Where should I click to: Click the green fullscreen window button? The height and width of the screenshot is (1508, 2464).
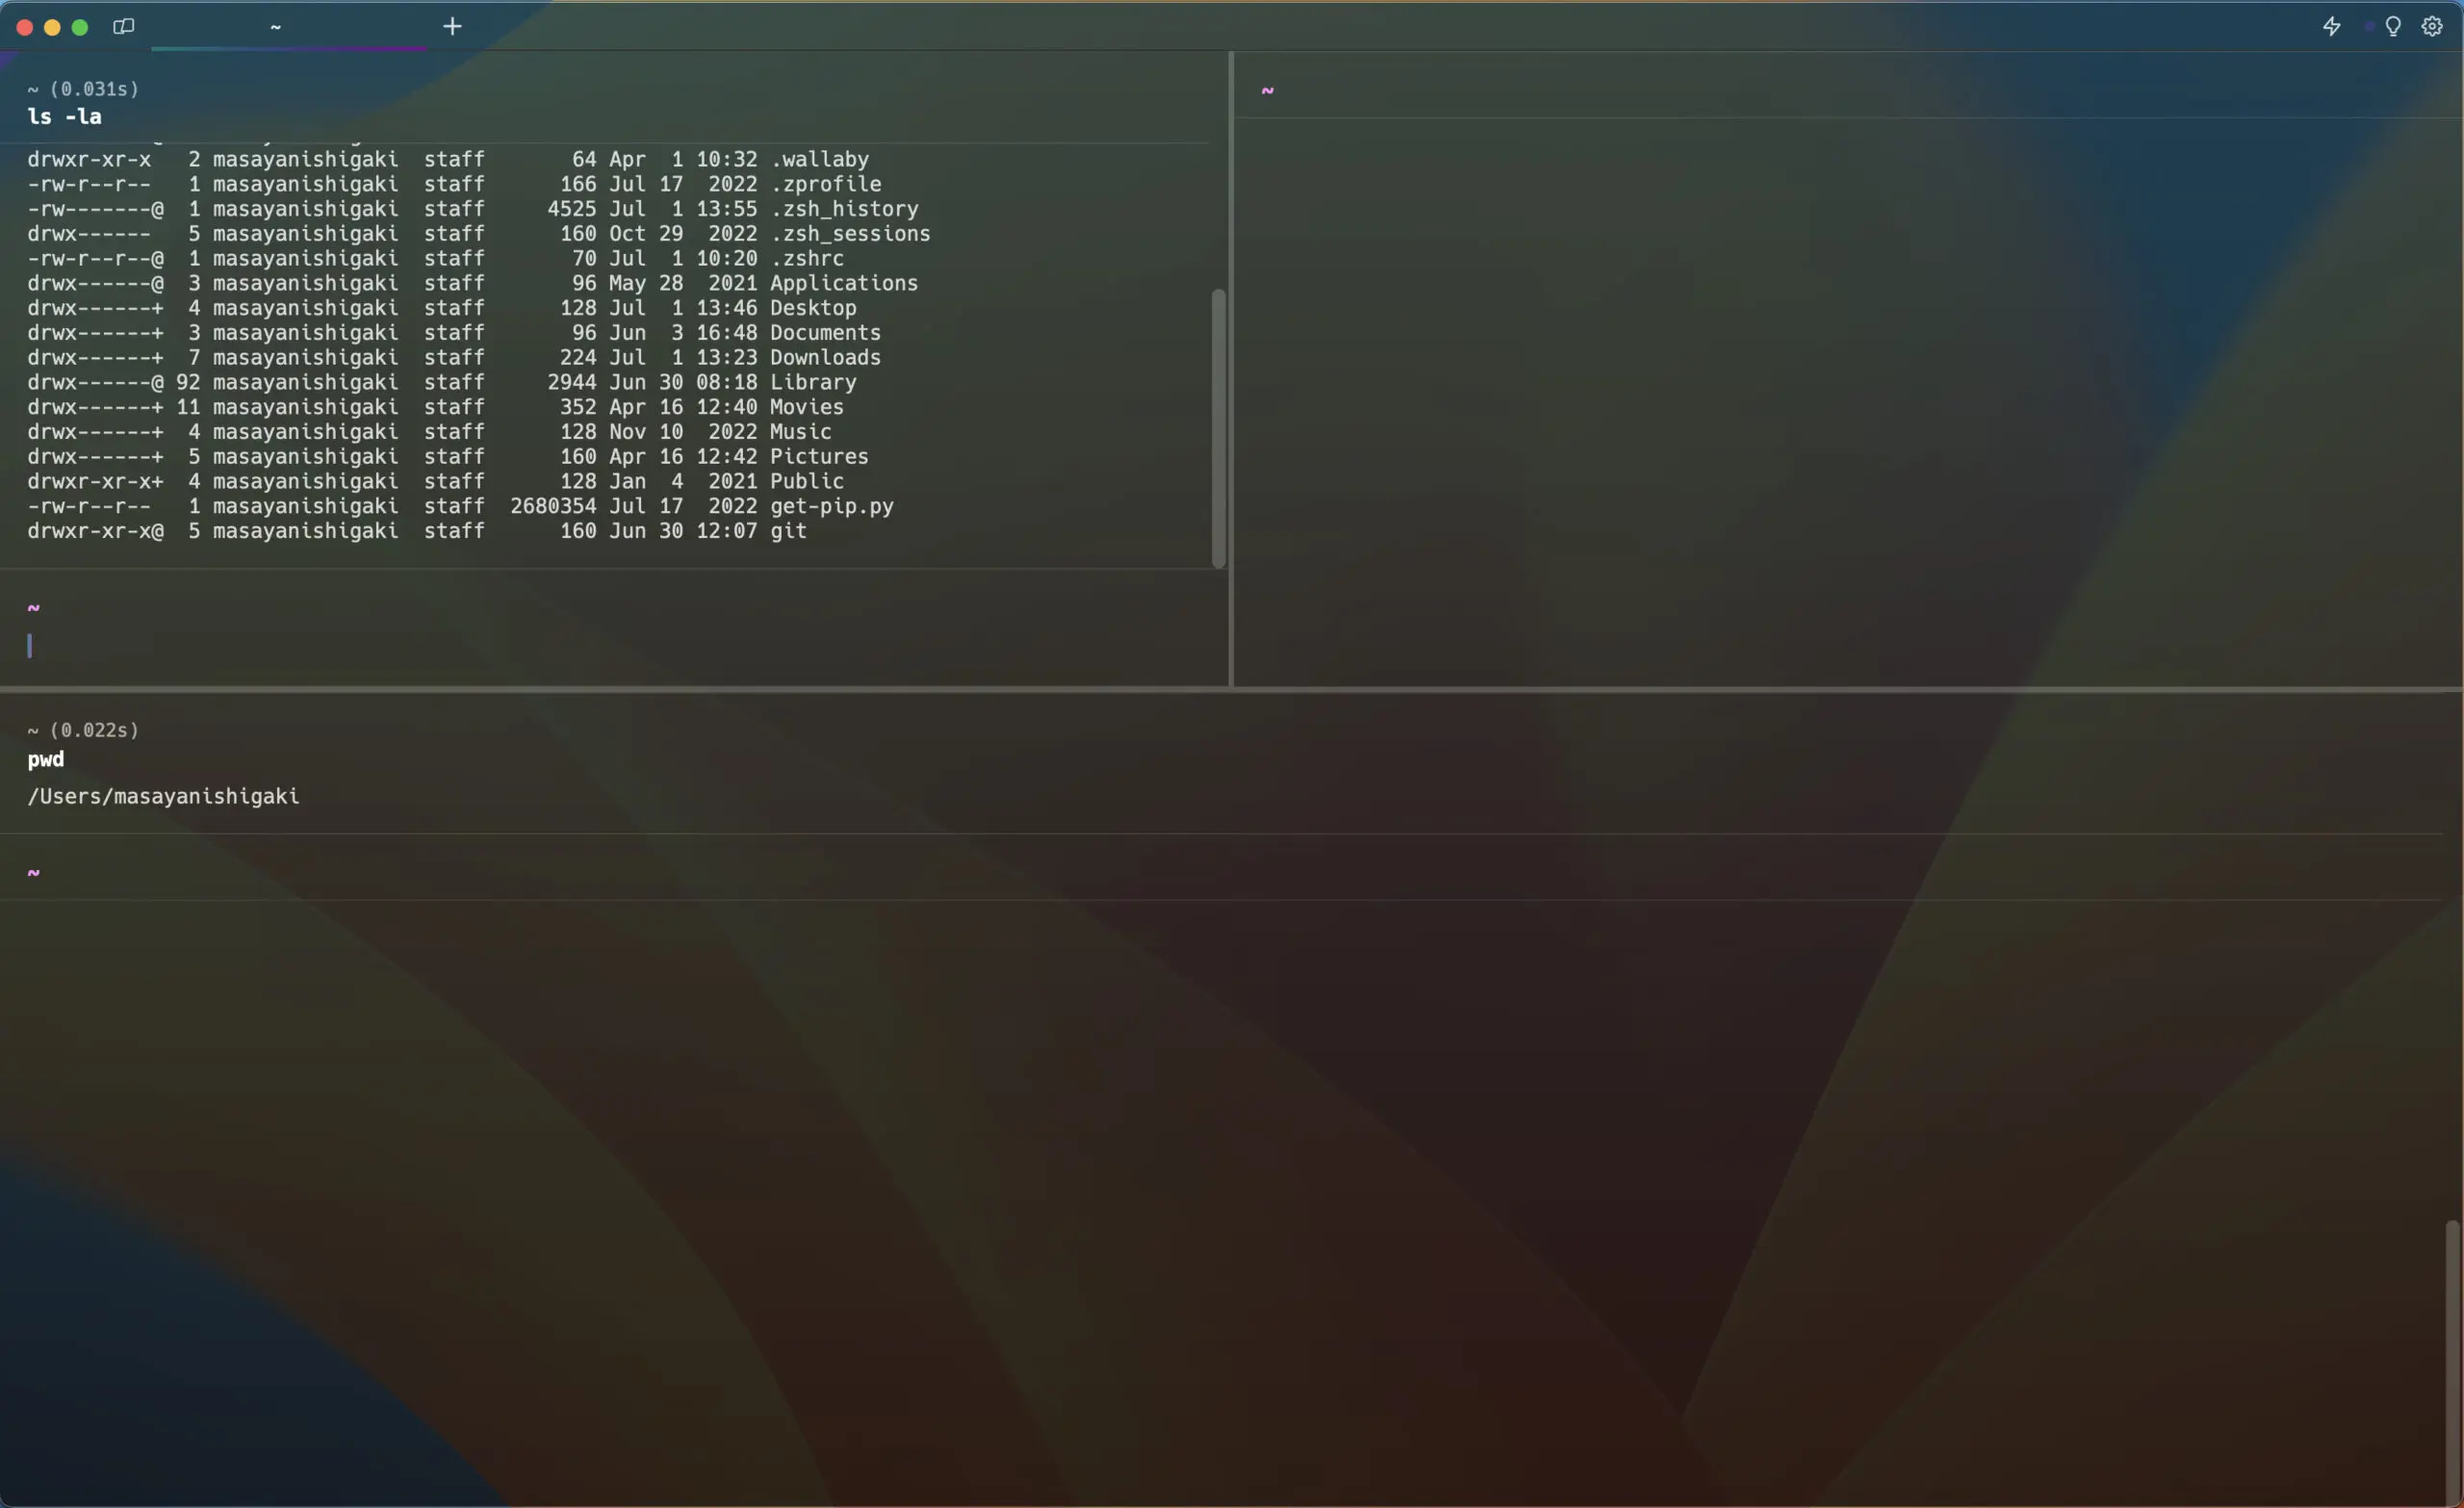point(80,27)
